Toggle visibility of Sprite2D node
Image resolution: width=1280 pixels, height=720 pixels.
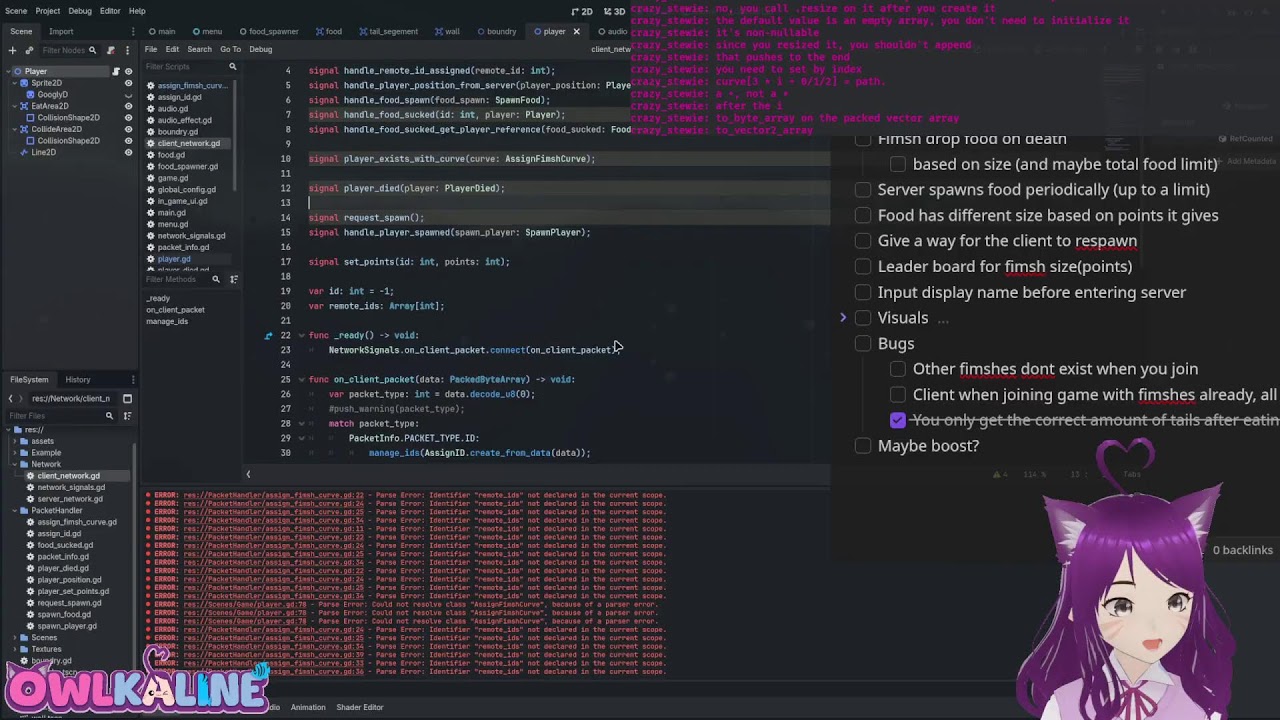[x=128, y=83]
